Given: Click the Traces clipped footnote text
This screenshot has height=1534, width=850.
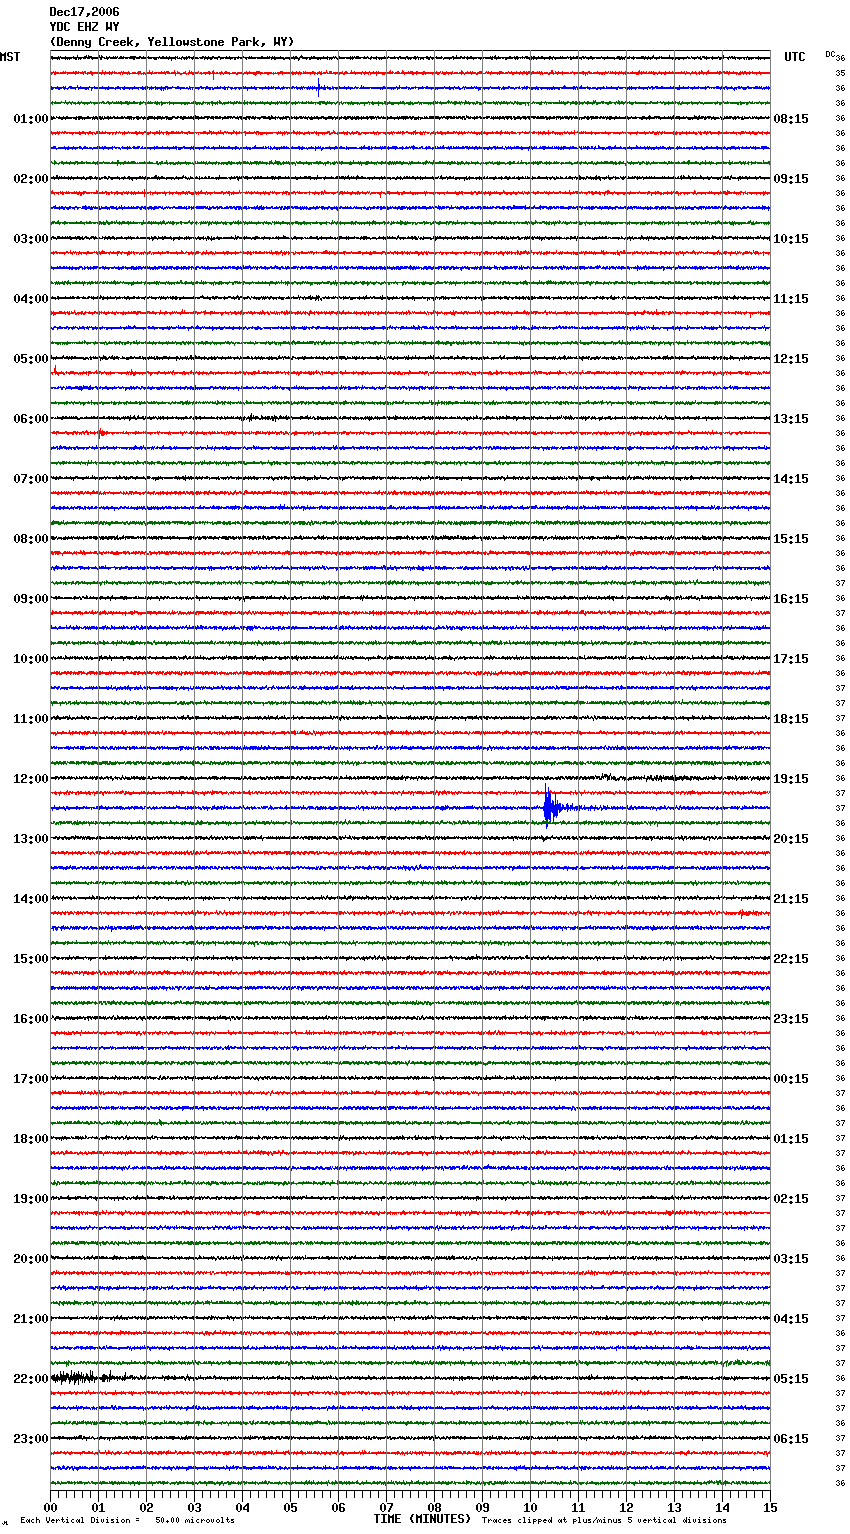Looking at the screenshot, I should 604,1521.
